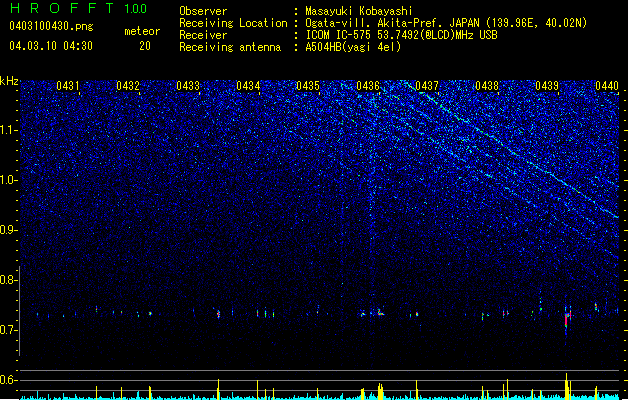Image resolution: width=629 pixels, height=400 pixels.
Task: Click the Observer label
Action: (x=203, y=11)
